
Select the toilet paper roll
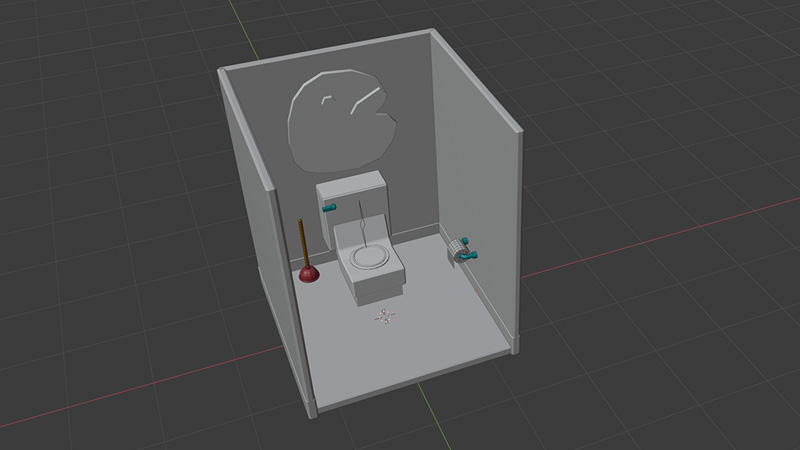(456, 252)
